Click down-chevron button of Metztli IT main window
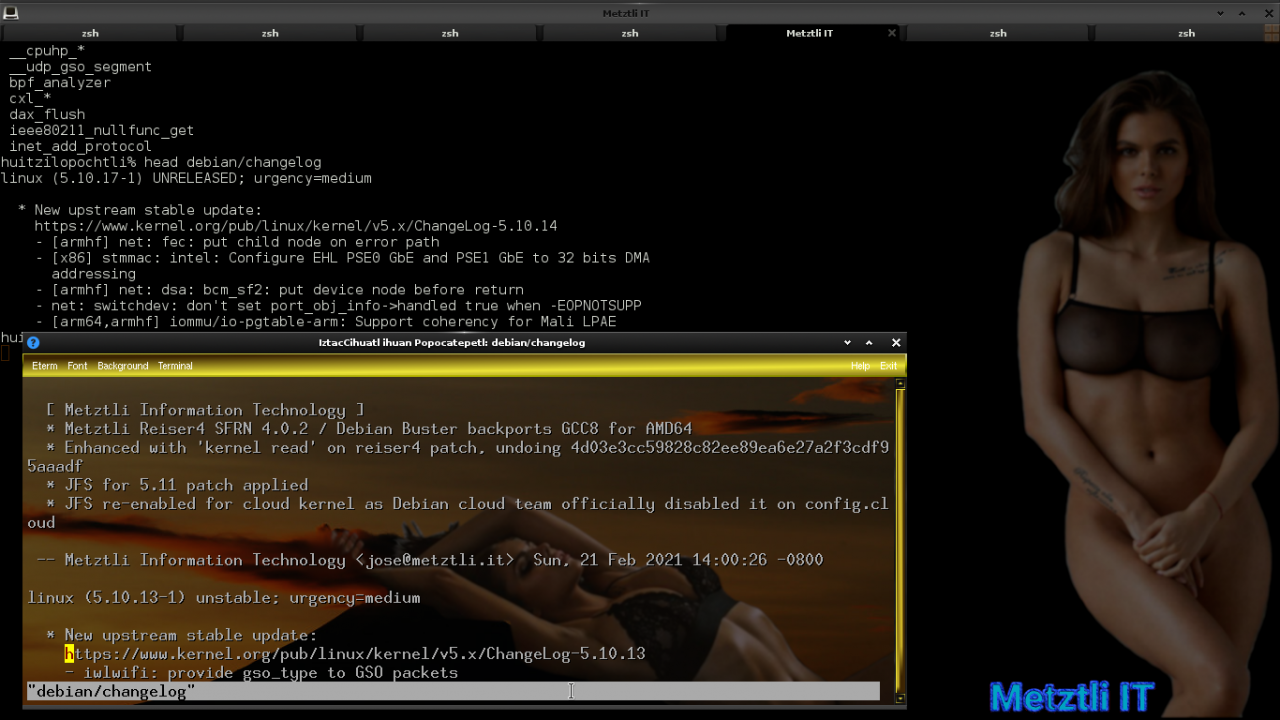 point(1220,13)
